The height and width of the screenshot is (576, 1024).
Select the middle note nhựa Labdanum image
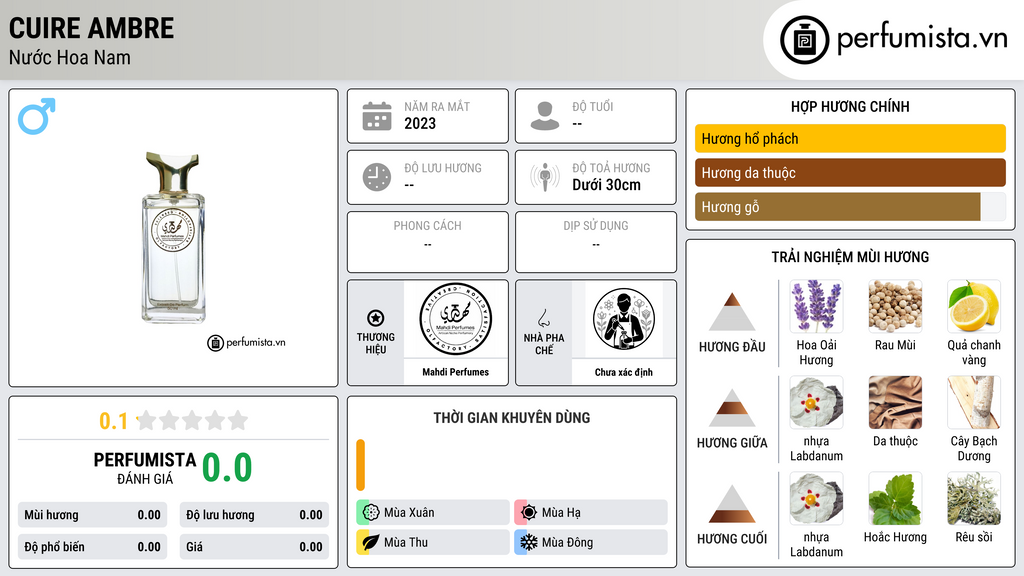816,402
